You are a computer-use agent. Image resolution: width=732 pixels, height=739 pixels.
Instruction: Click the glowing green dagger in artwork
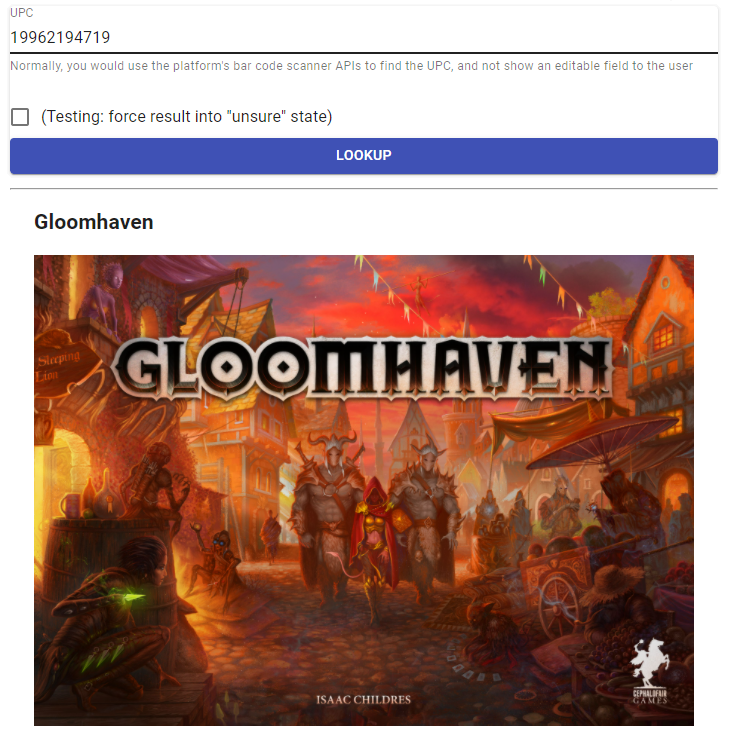tap(132, 599)
